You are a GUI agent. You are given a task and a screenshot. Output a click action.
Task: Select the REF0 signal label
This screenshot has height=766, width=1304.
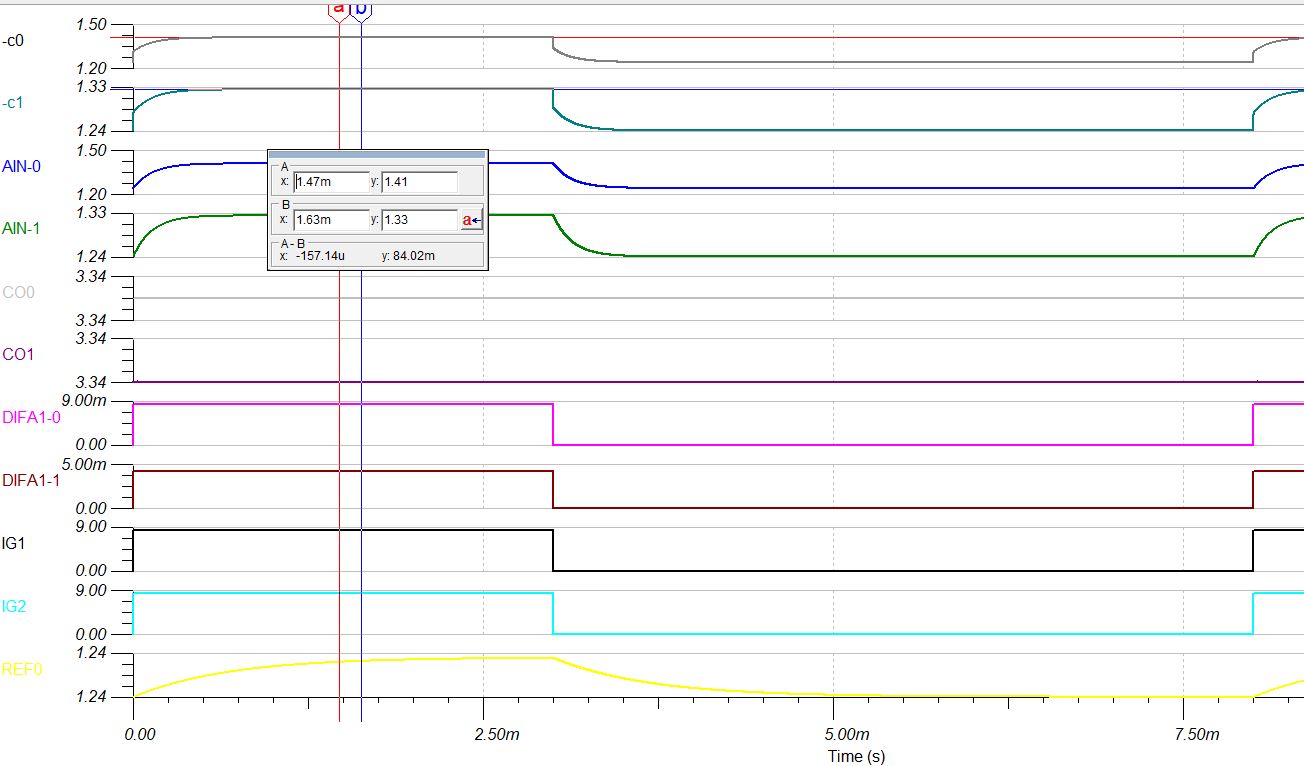click(22, 669)
